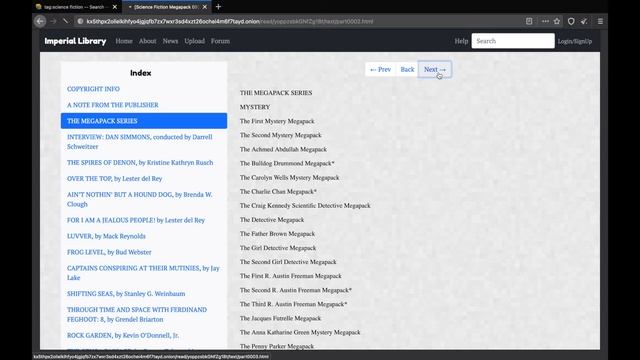Click the new identity broom icon

pyautogui.click(x=584, y=21)
